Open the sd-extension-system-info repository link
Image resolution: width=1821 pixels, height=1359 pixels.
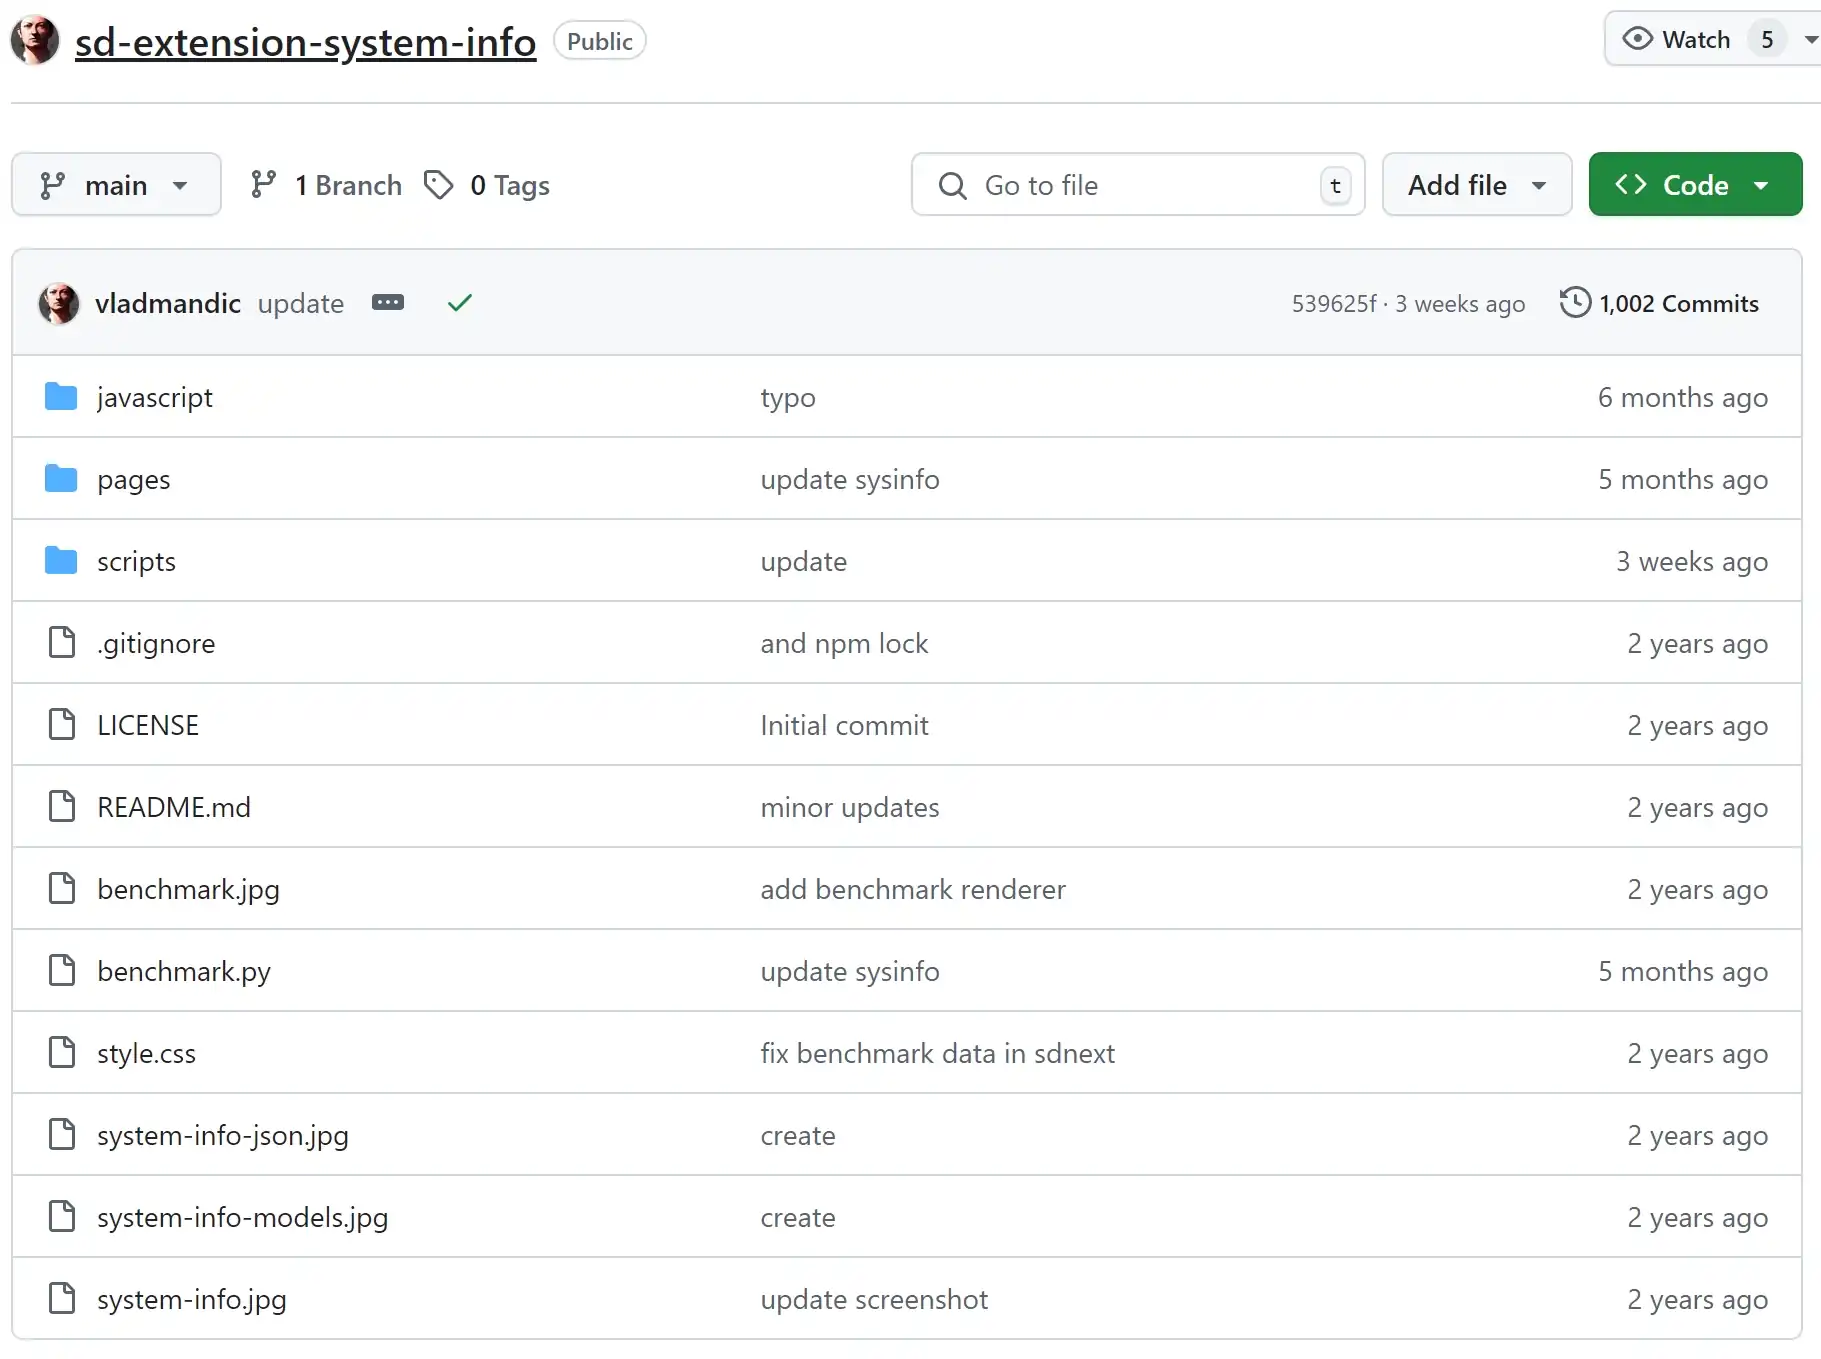tap(305, 42)
